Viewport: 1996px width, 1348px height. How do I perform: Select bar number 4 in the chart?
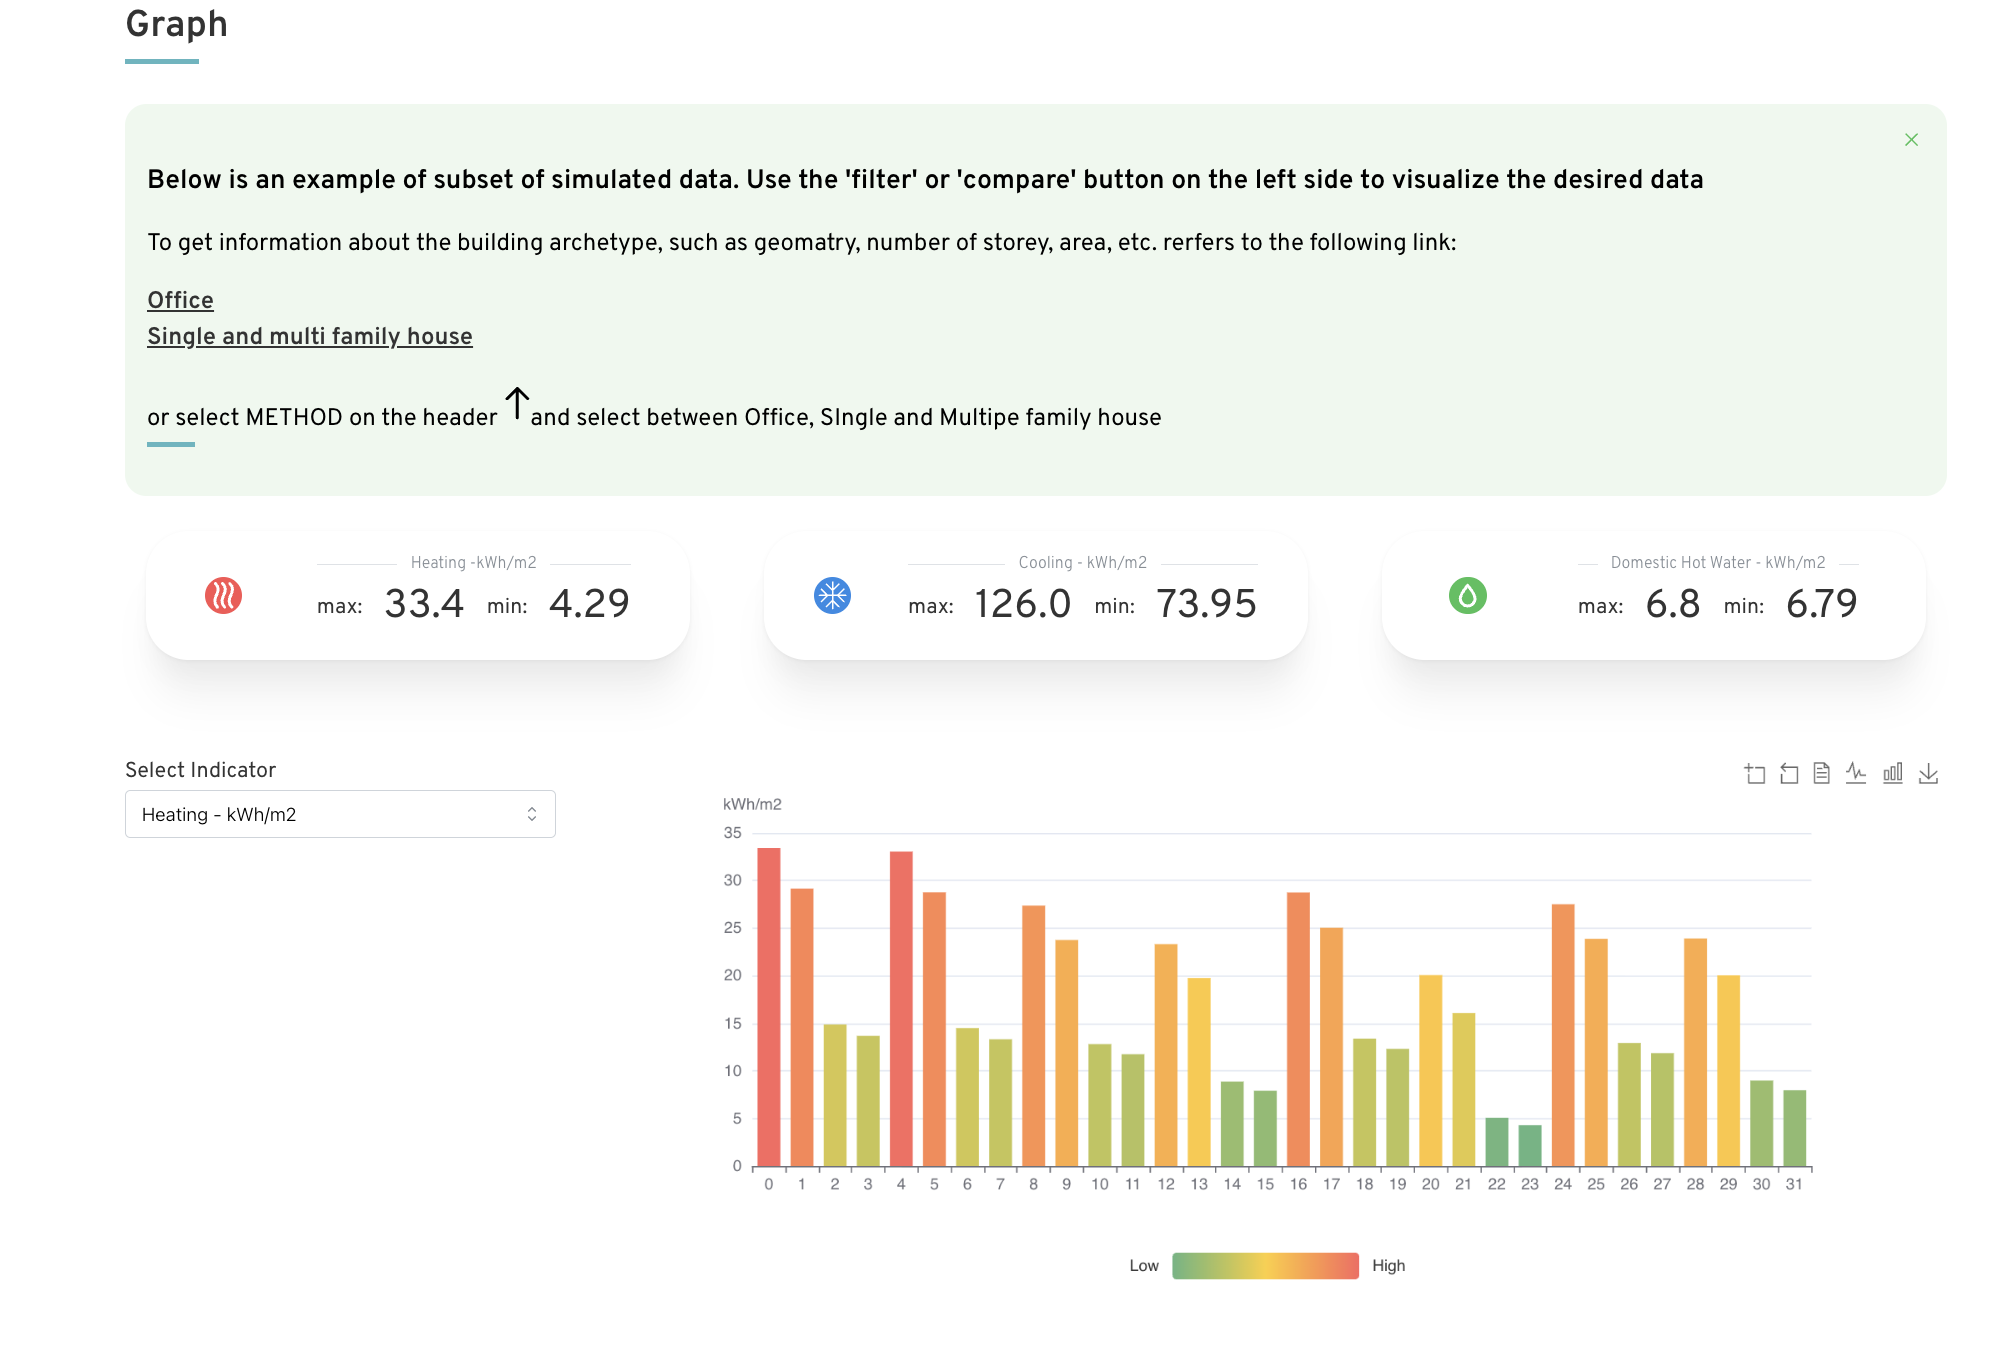[901, 1009]
